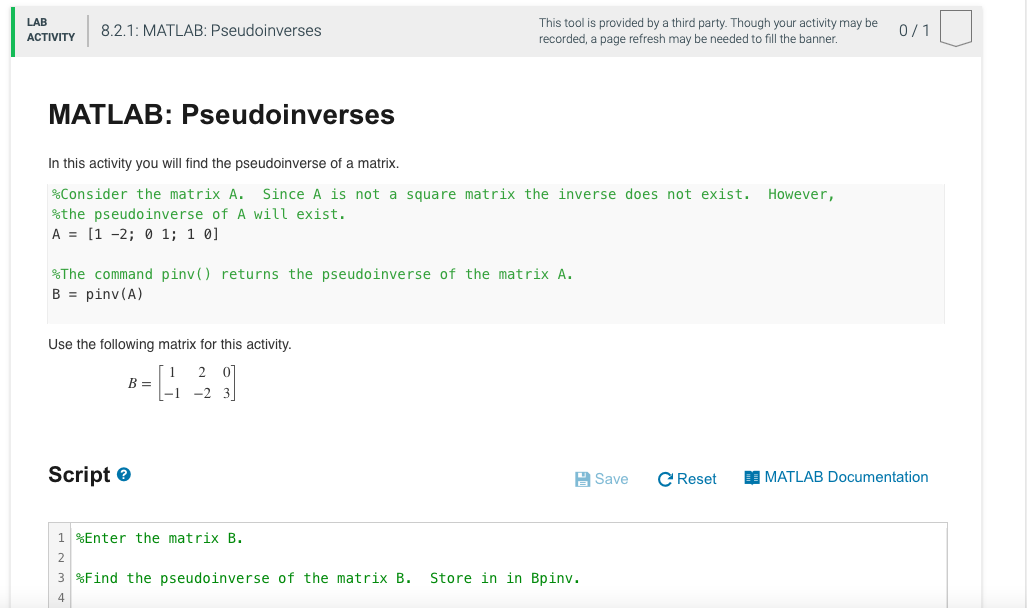
Task: Click the LAB ACTIVITY green bar indicator
Action: [x=12, y=30]
